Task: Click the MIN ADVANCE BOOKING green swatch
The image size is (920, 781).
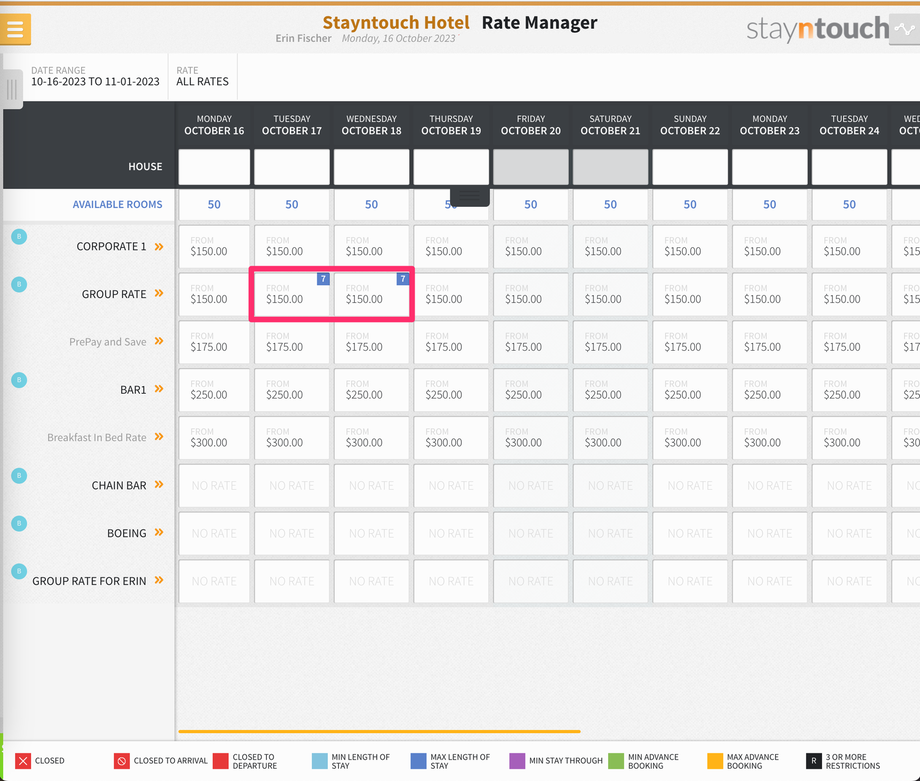Action: coord(616,761)
